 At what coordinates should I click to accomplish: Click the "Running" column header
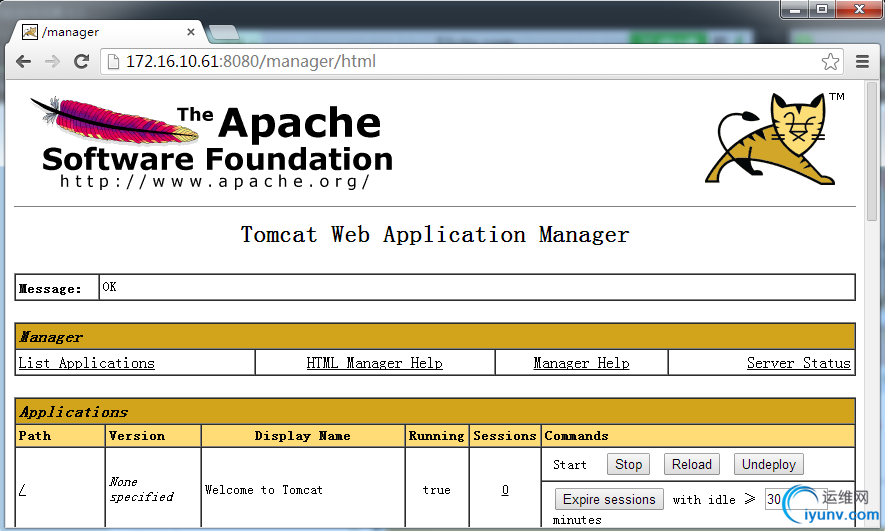click(436, 436)
